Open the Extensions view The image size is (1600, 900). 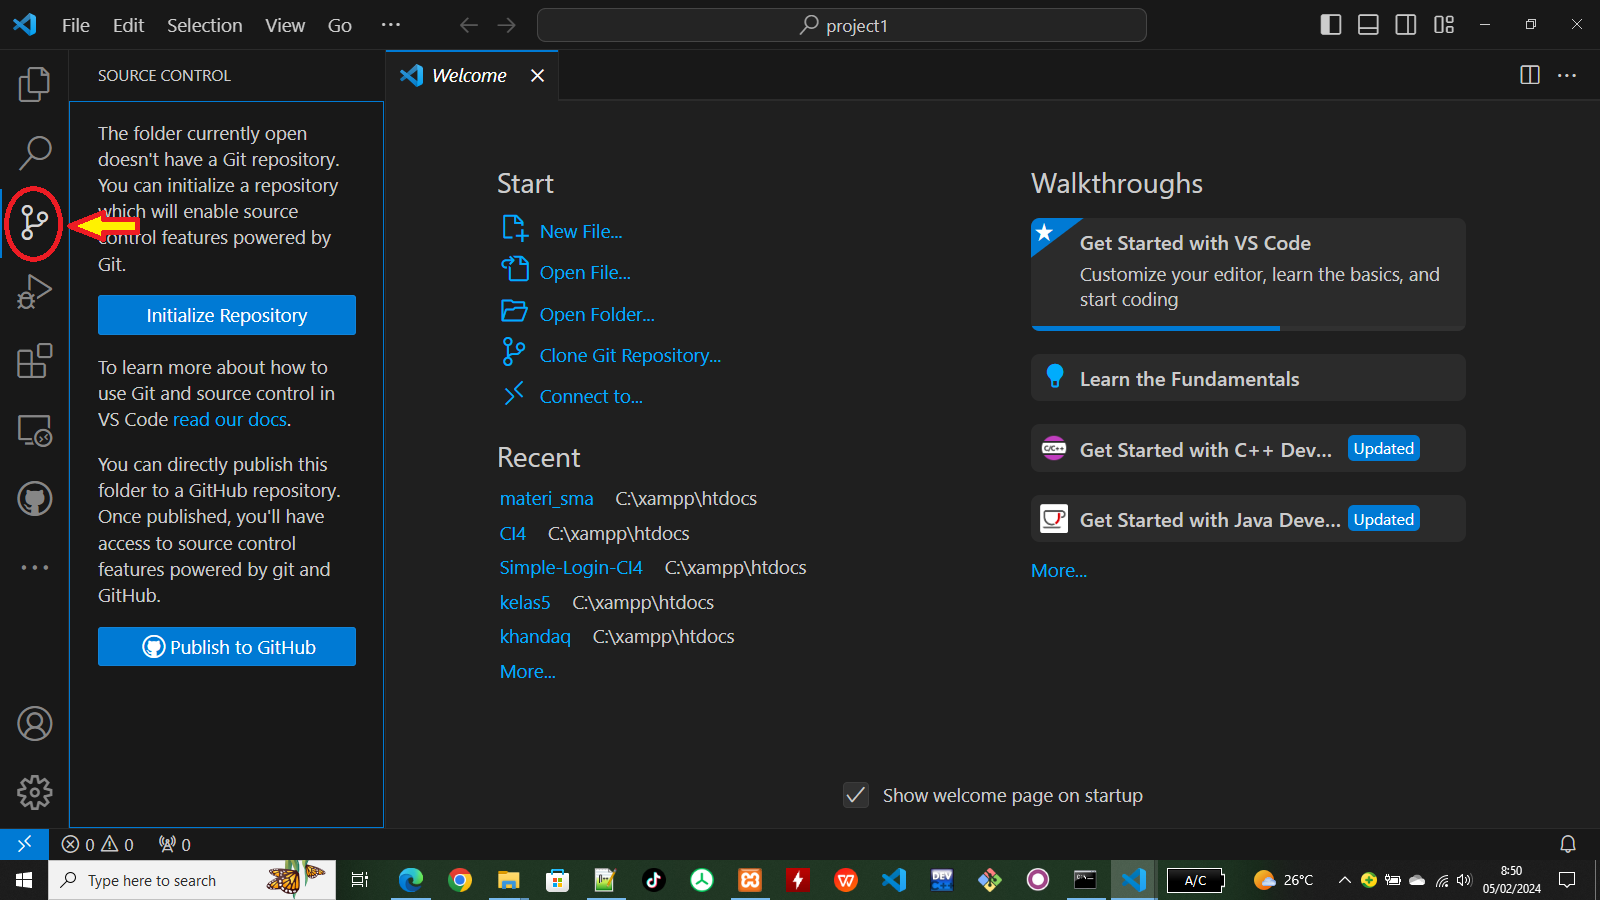click(34, 361)
